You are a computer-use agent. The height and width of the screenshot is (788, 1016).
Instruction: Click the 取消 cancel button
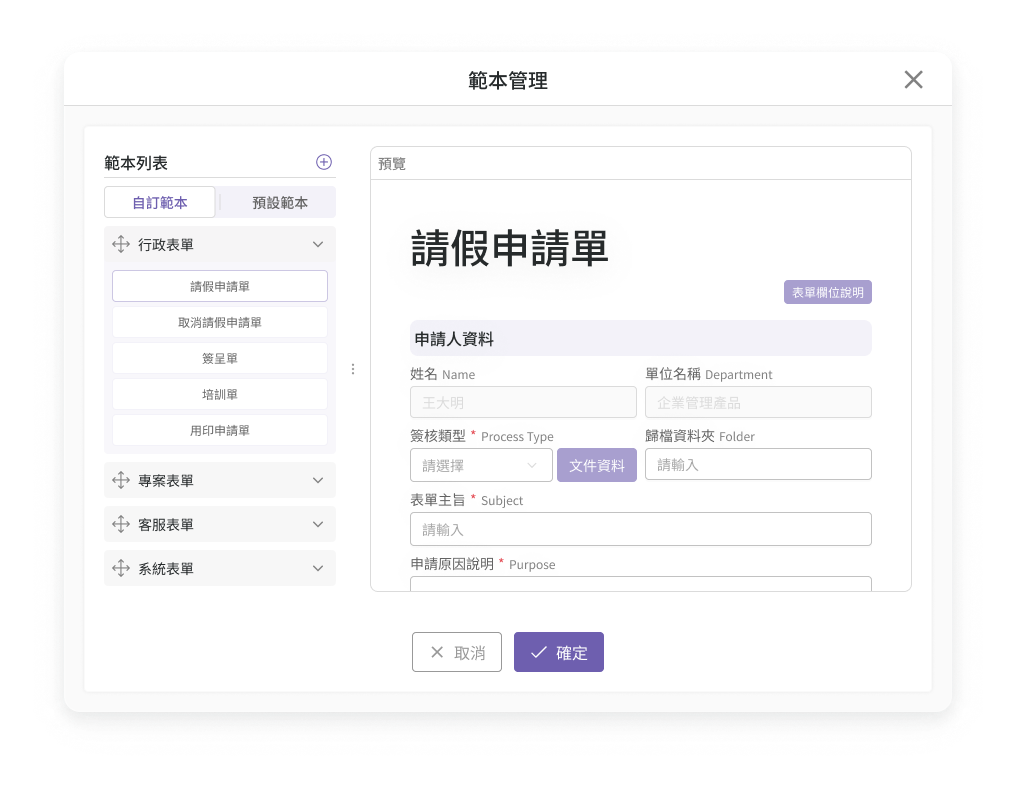click(457, 652)
